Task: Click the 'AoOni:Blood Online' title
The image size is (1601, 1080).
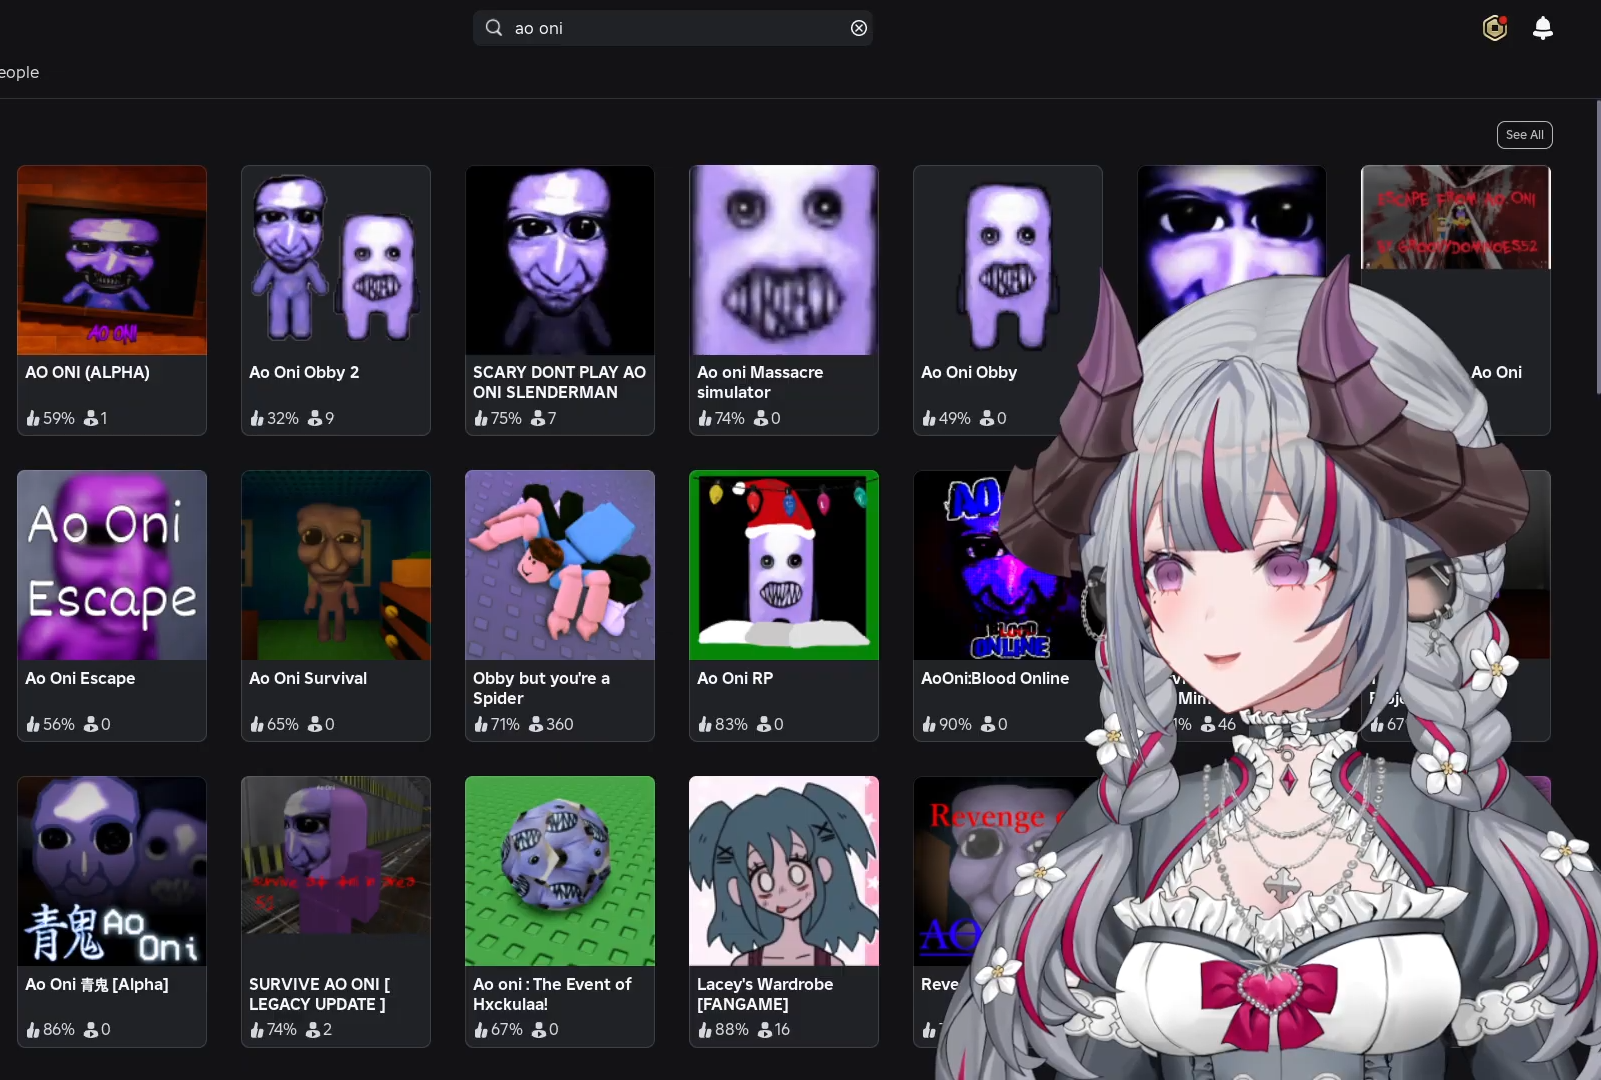Action: [995, 678]
